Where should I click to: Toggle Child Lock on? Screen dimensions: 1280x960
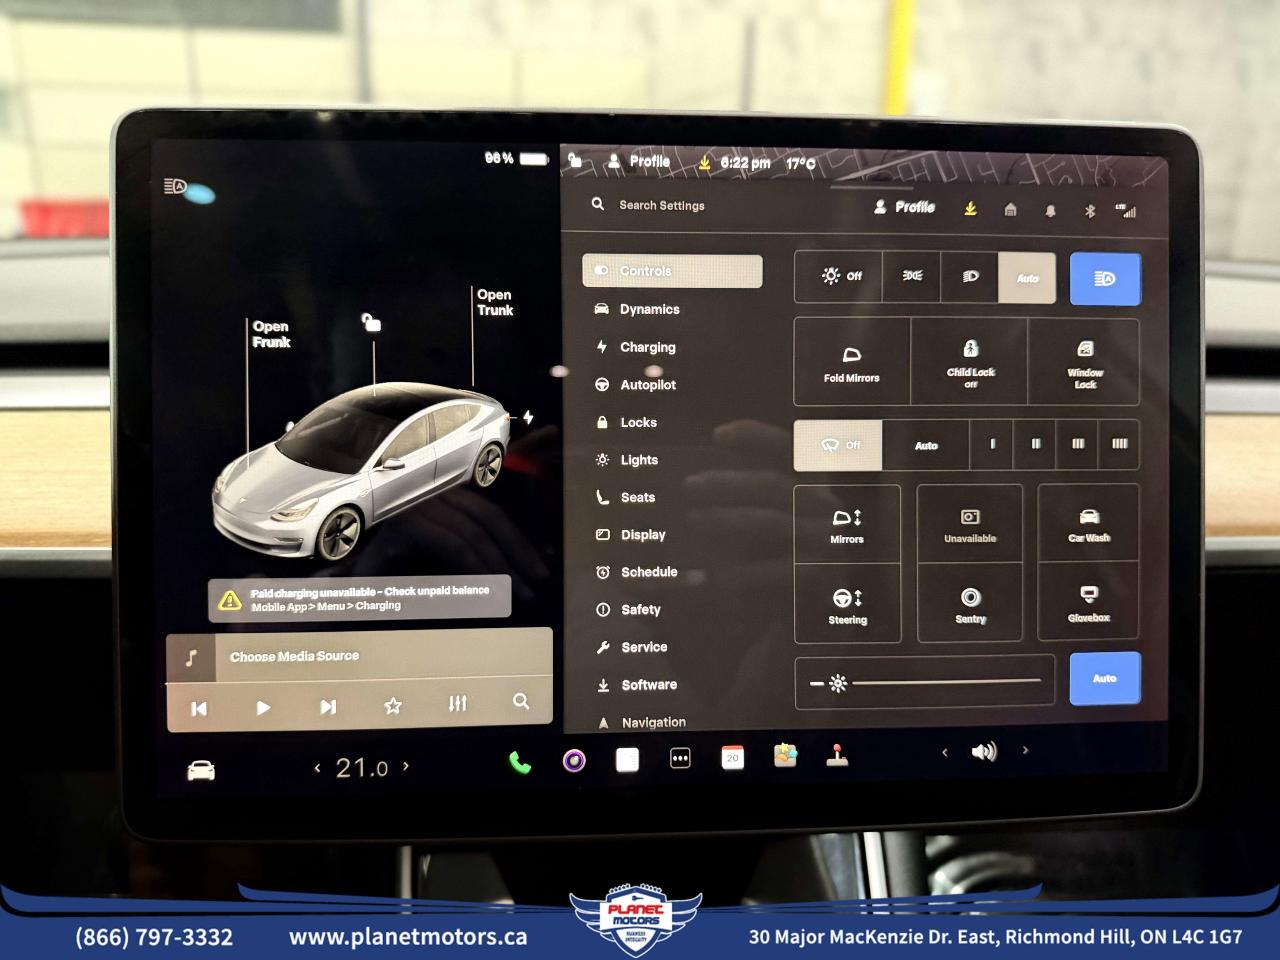pyautogui.click(x=969, y=361)
